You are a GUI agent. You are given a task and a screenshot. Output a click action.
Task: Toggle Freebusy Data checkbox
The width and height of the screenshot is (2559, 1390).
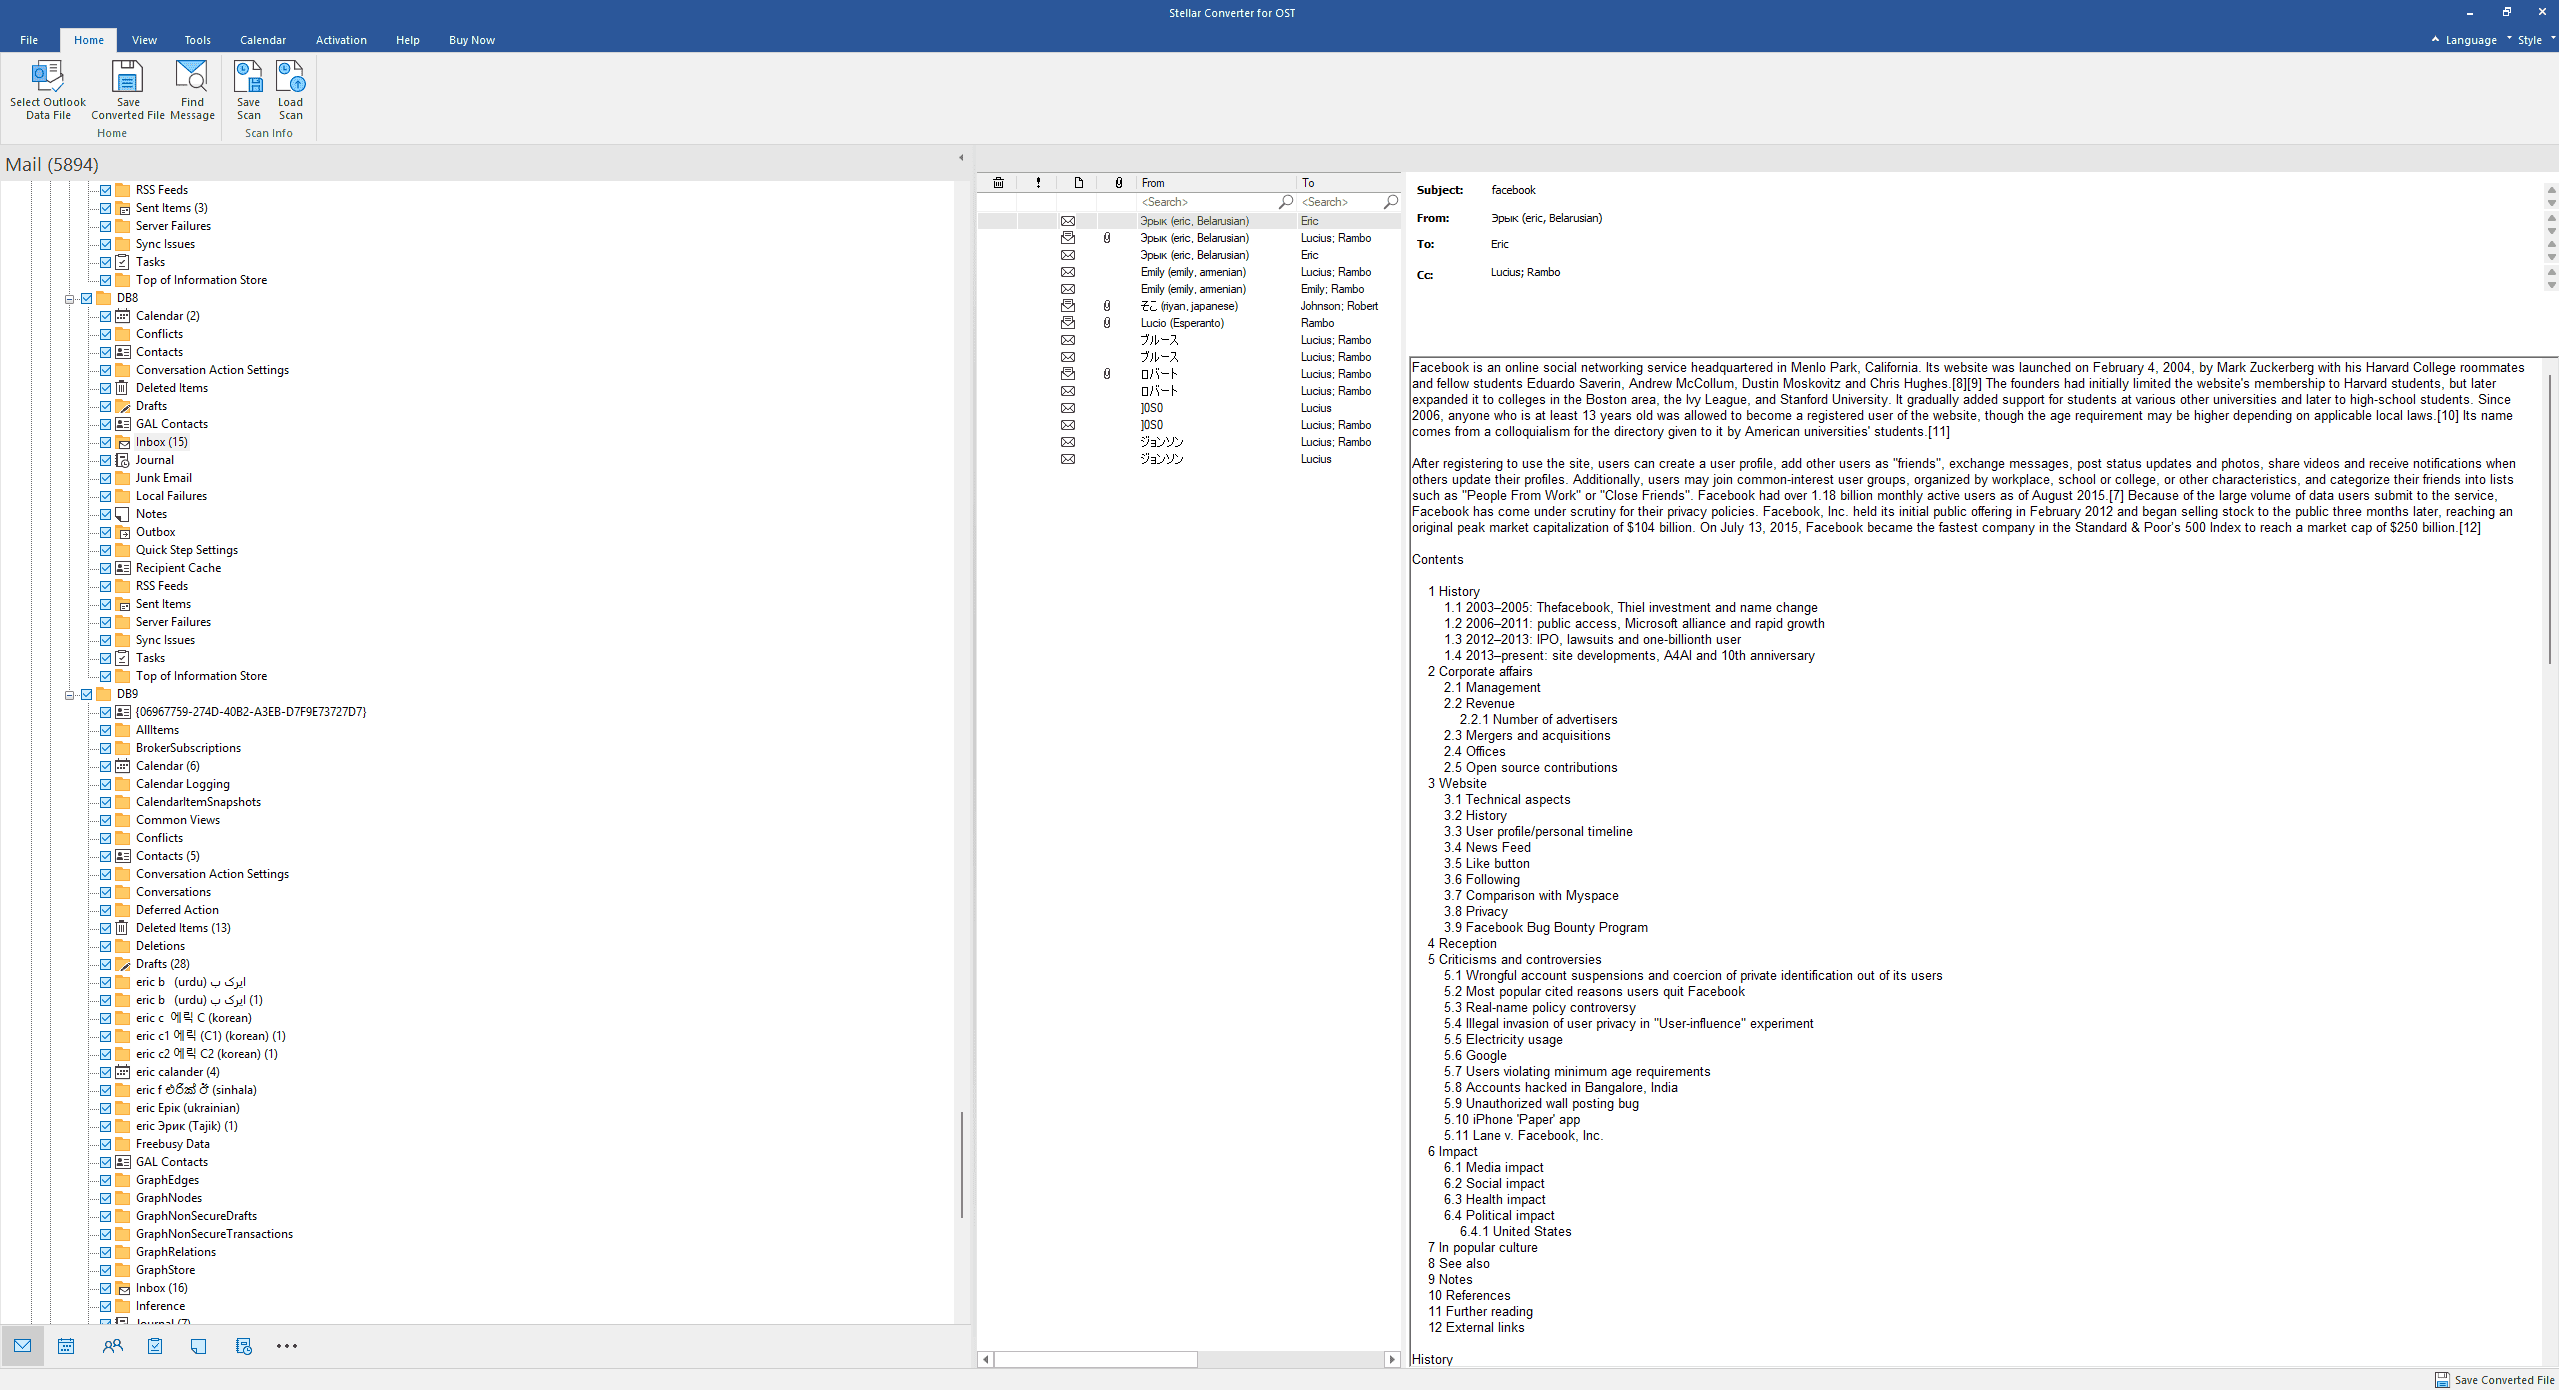coord(106,1144)
